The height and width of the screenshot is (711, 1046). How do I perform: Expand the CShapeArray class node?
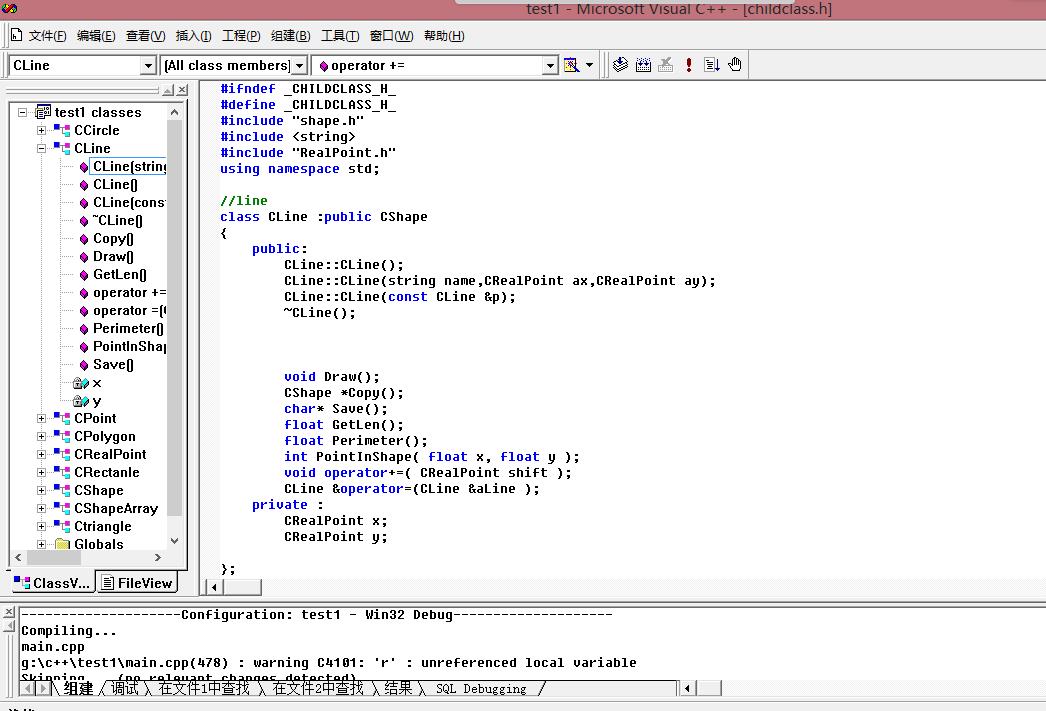[41, 508]
